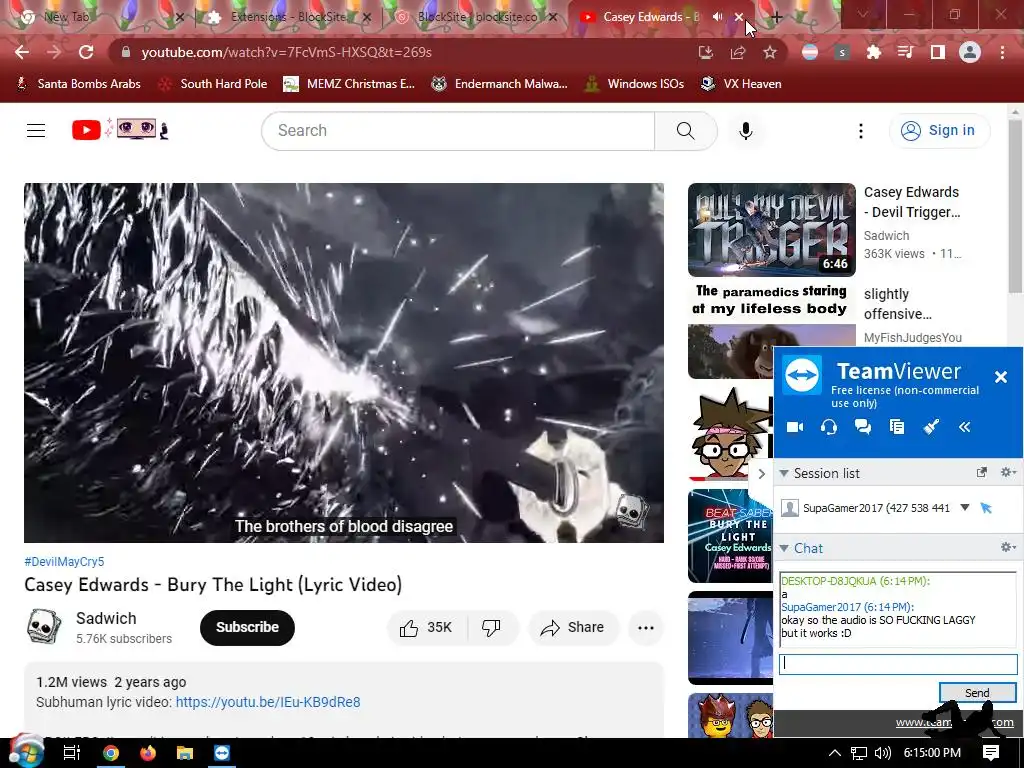Collapse TeamViewer panel with double chevron

click(x=965, y=427)
